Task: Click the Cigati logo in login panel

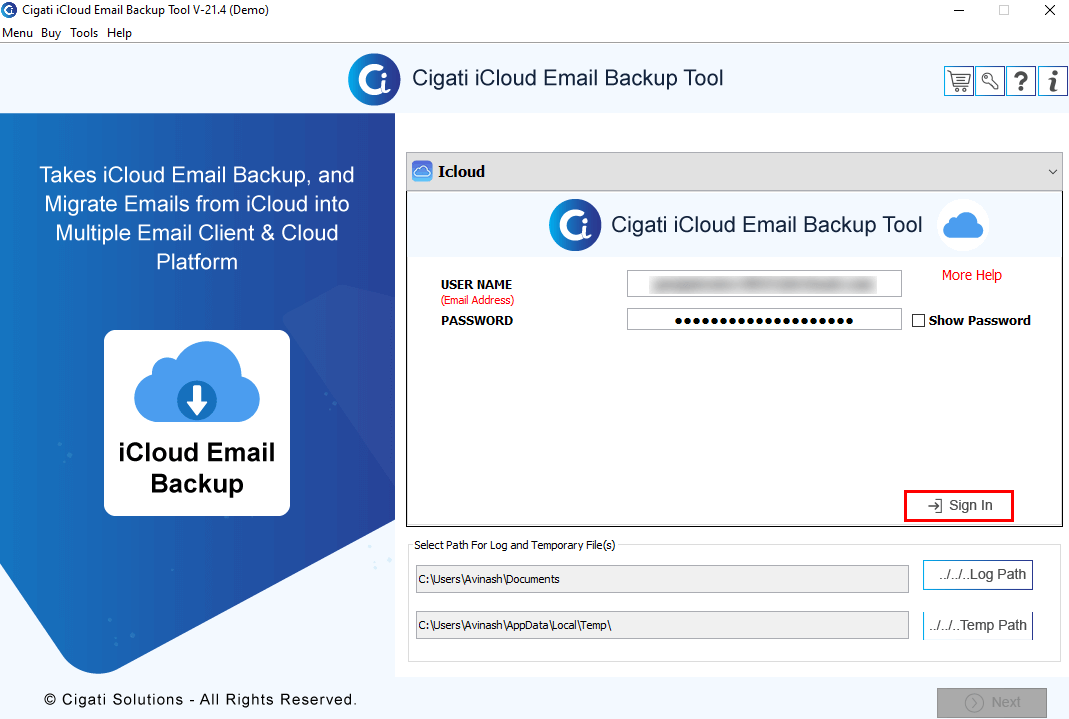Action: (x=575, y=225)
